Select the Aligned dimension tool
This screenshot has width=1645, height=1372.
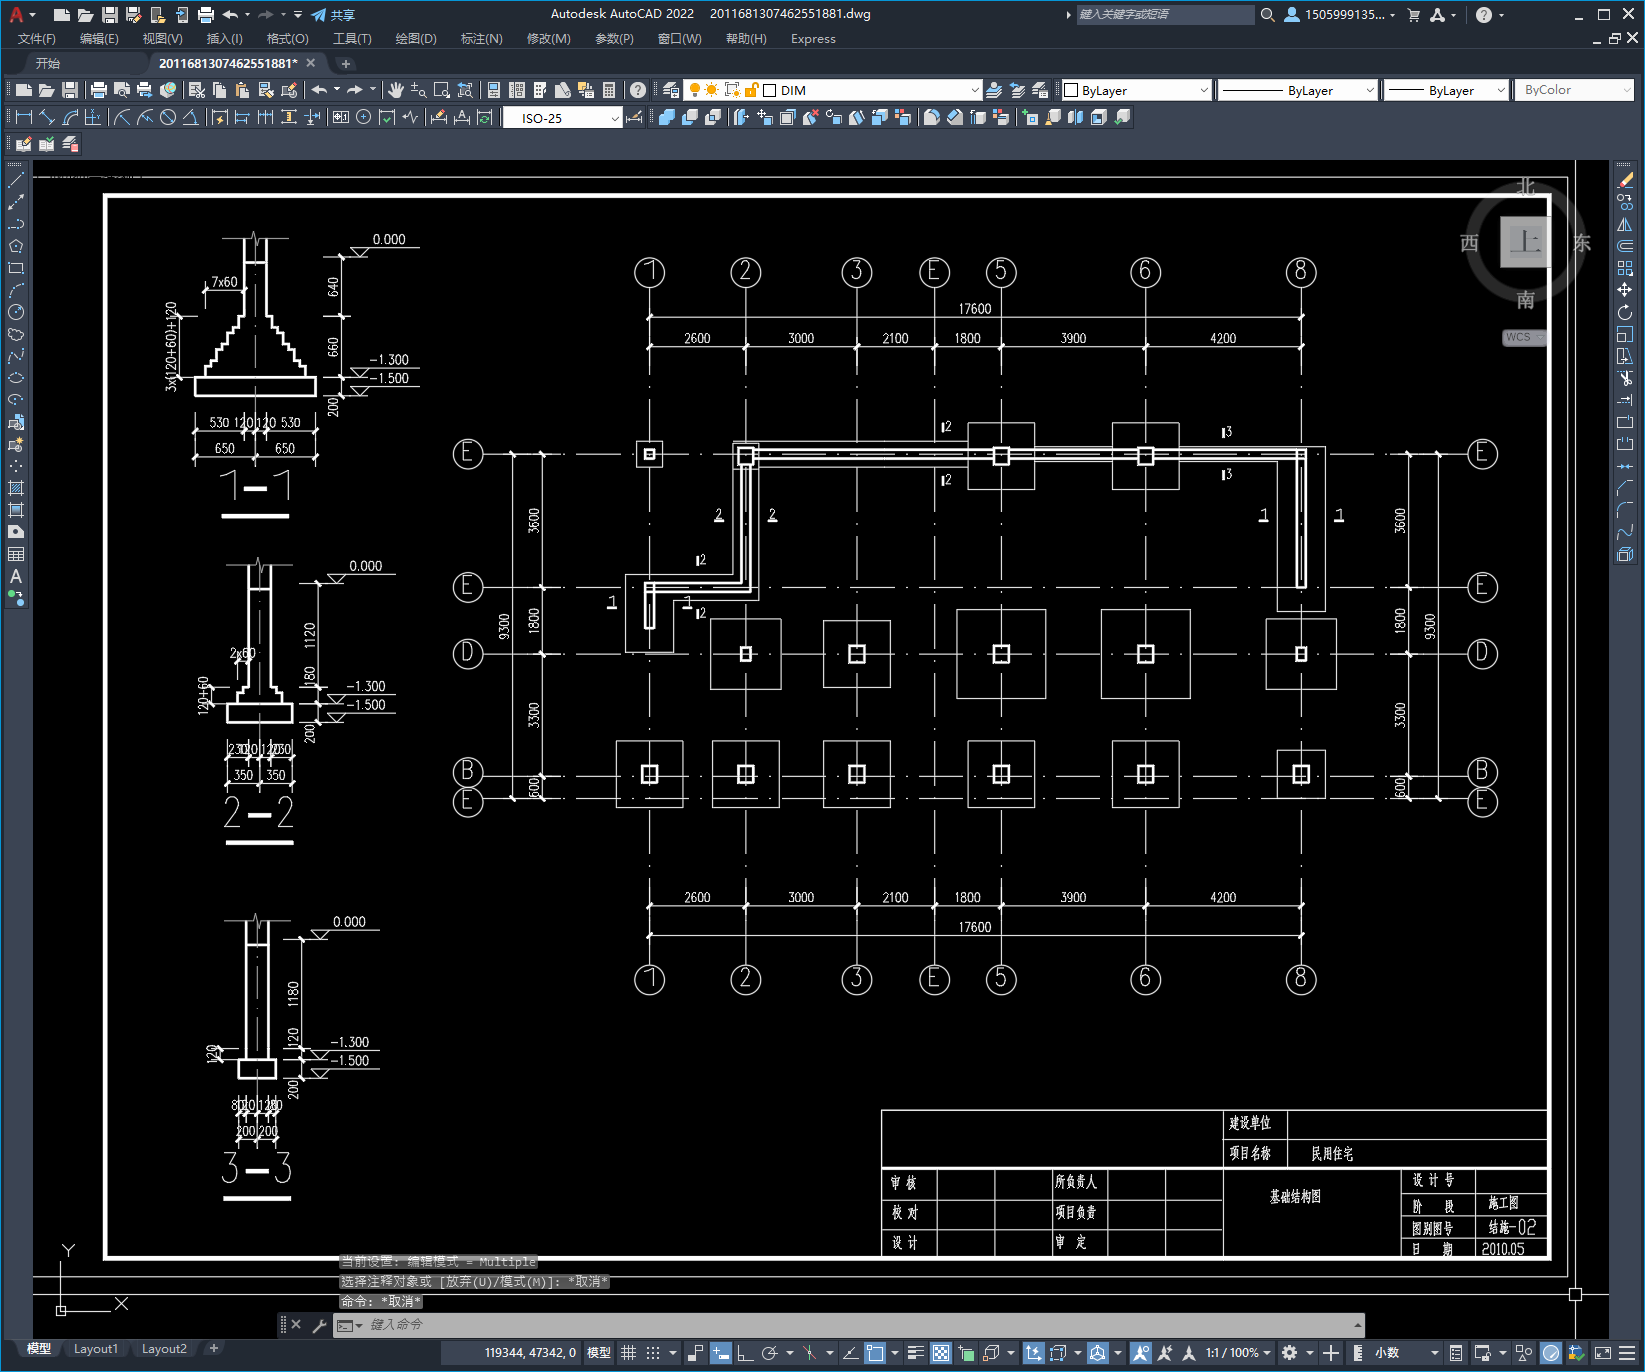pos(47,117)
